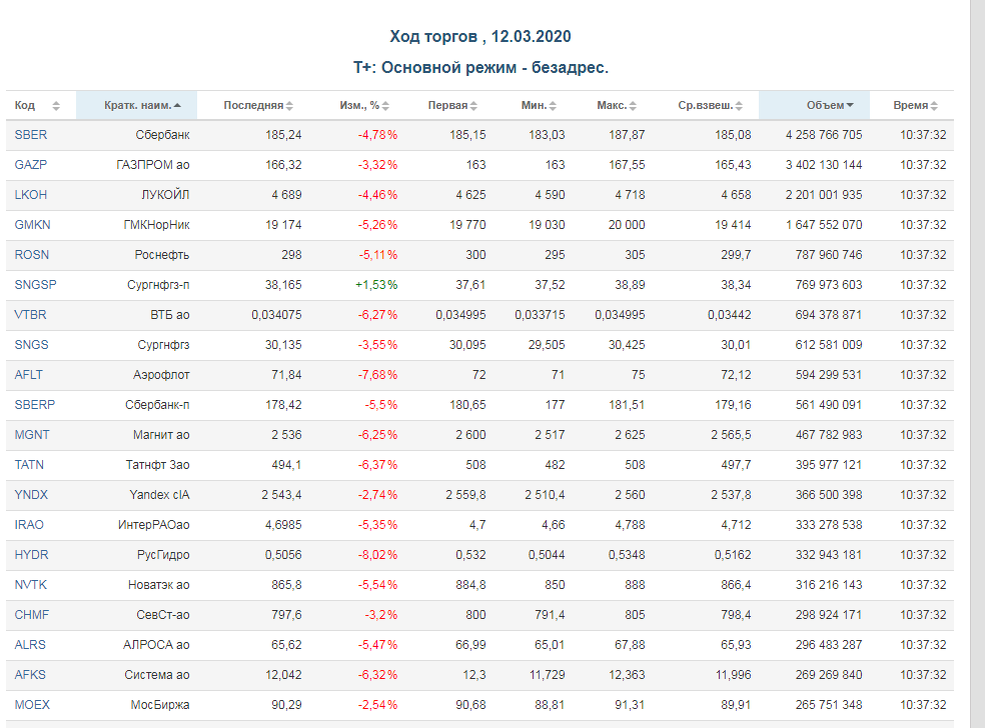Image resolution: width=985 pixels, height=728 pixels.
Task: Open YNDX ticker link
Action: pyautogui.click(x=31, y=495)
